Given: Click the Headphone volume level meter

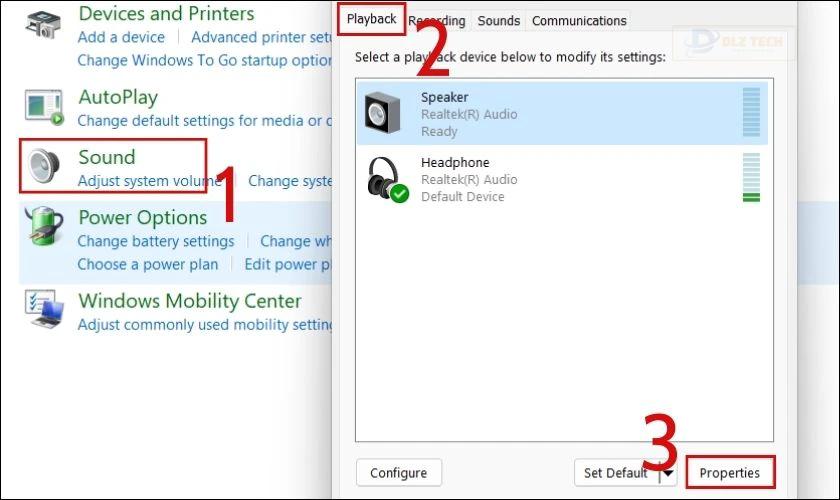Looking at the screenshot, I should pos(751,177).
